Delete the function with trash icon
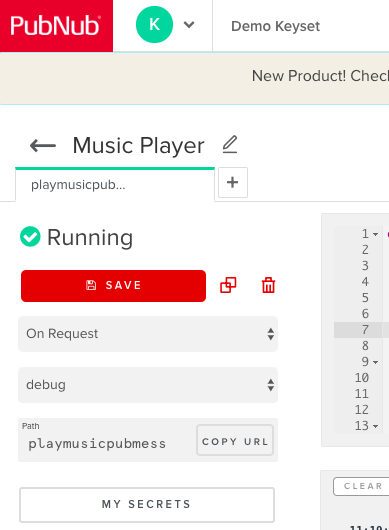The width and height of the screenshot is (389, 530). [268, 285]
